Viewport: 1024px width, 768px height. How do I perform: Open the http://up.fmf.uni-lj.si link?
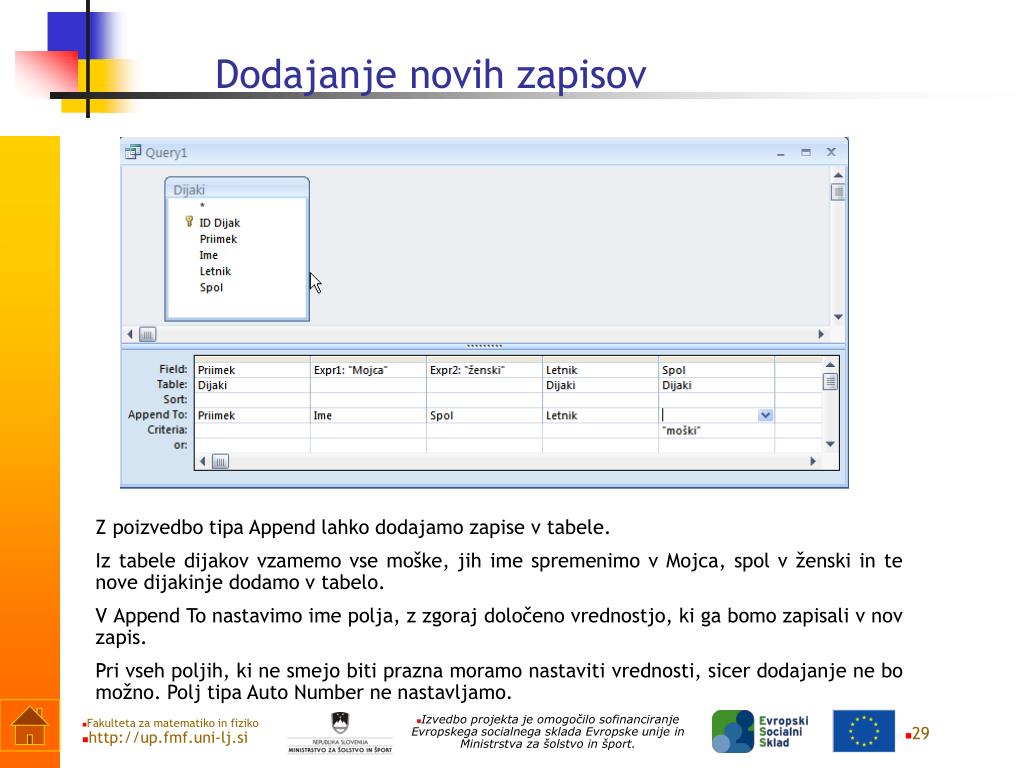168,738
